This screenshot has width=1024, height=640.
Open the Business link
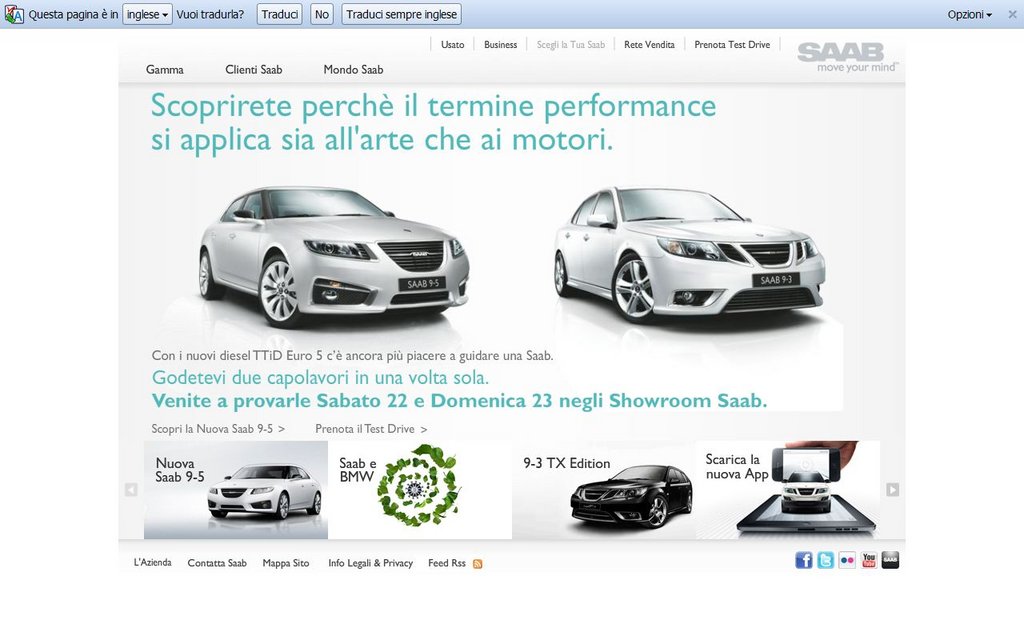[500, 44]
